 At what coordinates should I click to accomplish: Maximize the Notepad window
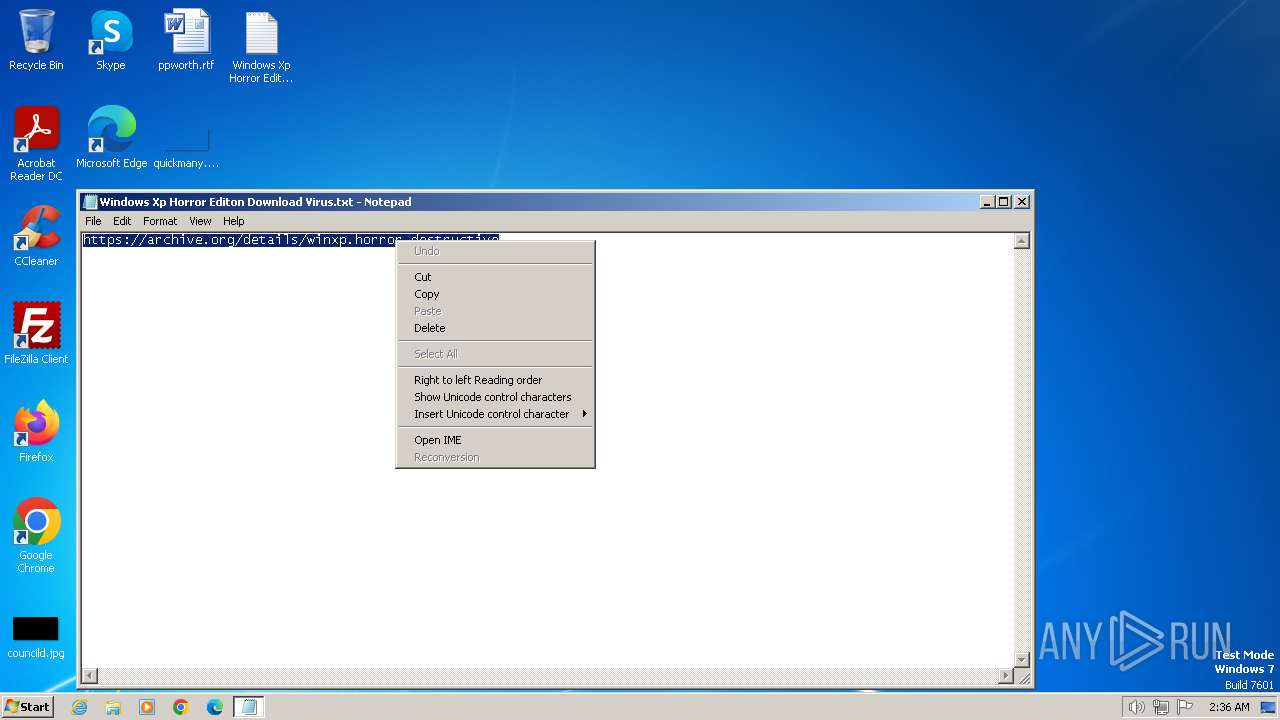point(1004,202)
